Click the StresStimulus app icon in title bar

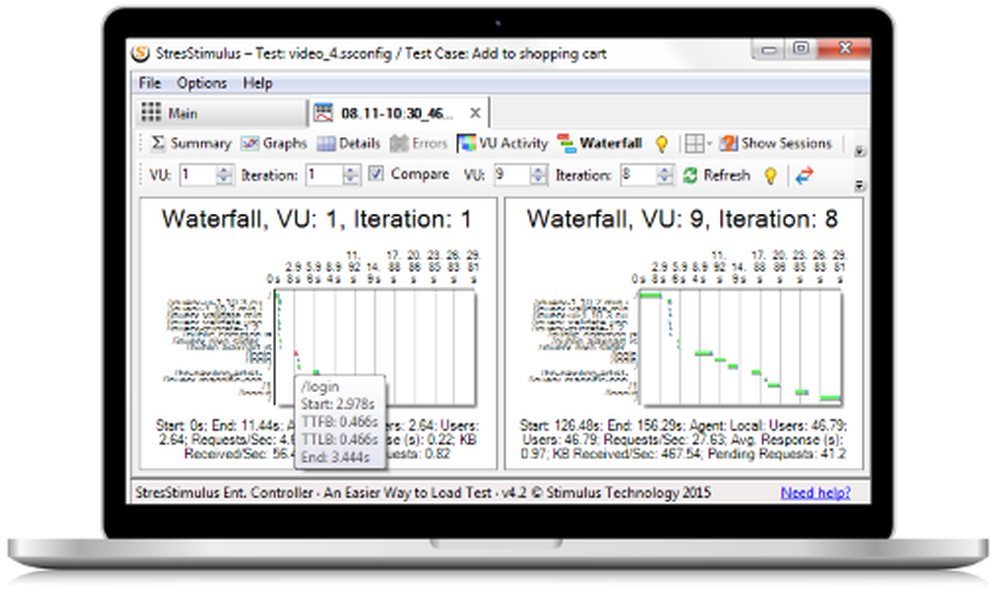[x=140, y=54]
